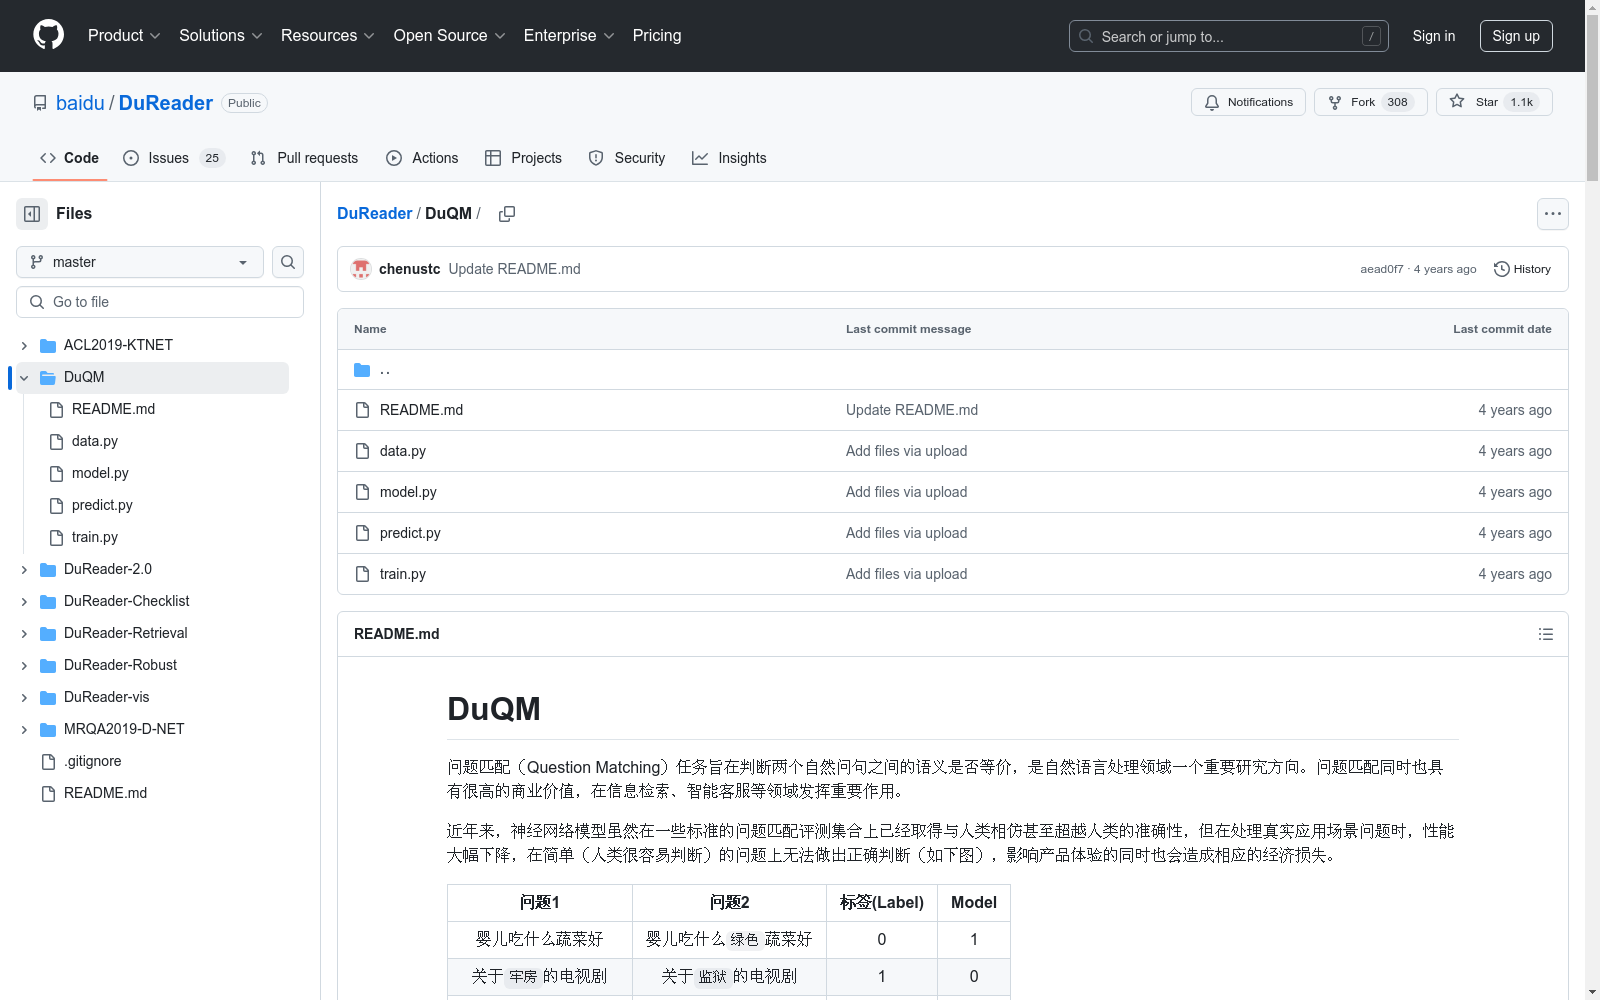
Task: Open predict.py in the file tree
Action: 102,505
